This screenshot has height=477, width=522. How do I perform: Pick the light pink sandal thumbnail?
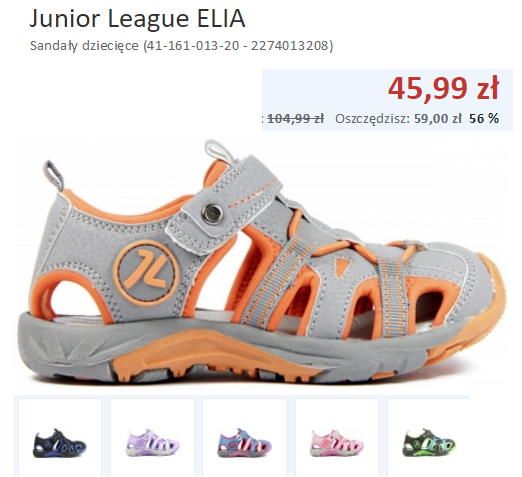(x=337, y=443)
